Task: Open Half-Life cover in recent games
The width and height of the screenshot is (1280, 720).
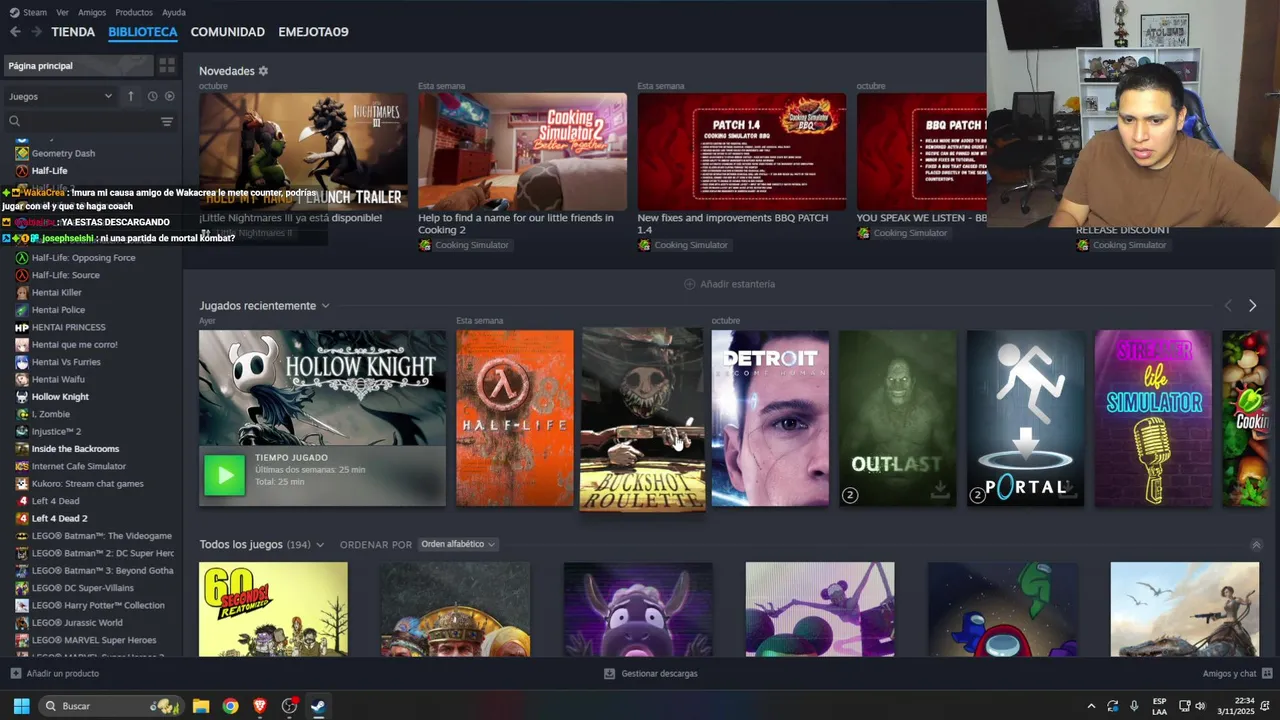Action: coord(515,418)
